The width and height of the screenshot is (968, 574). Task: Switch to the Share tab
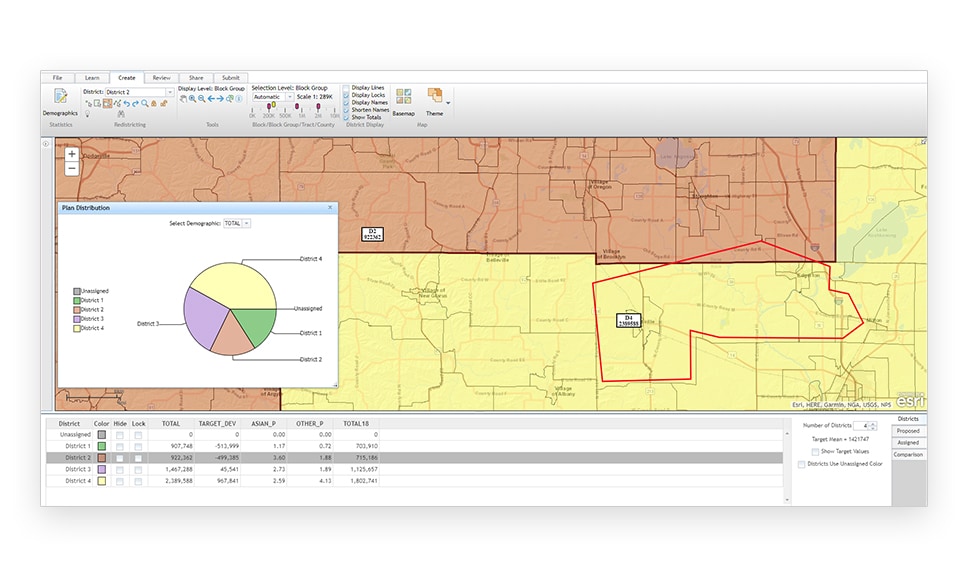196,78
